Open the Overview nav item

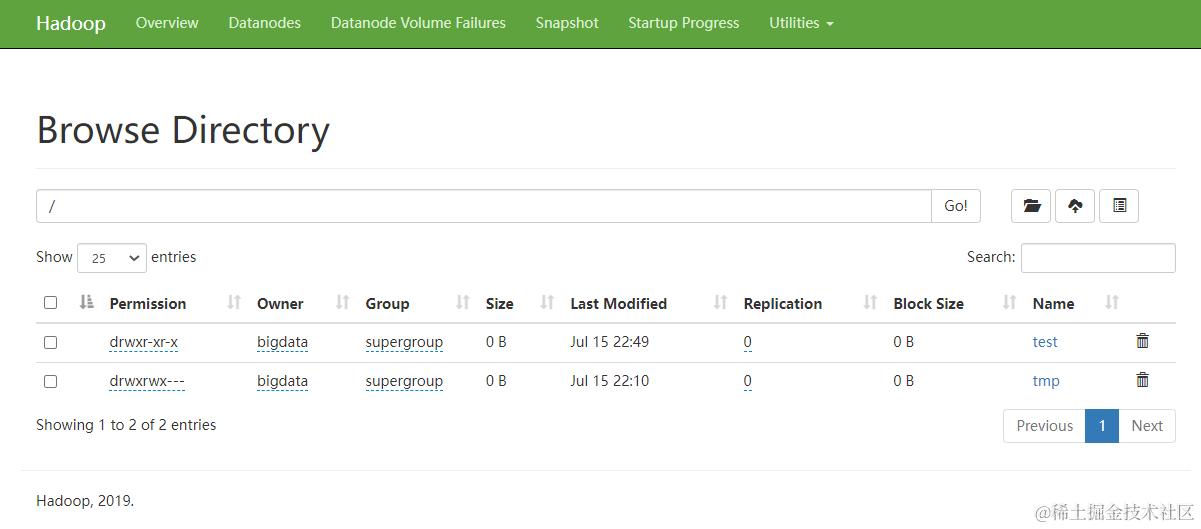(167, 23)
